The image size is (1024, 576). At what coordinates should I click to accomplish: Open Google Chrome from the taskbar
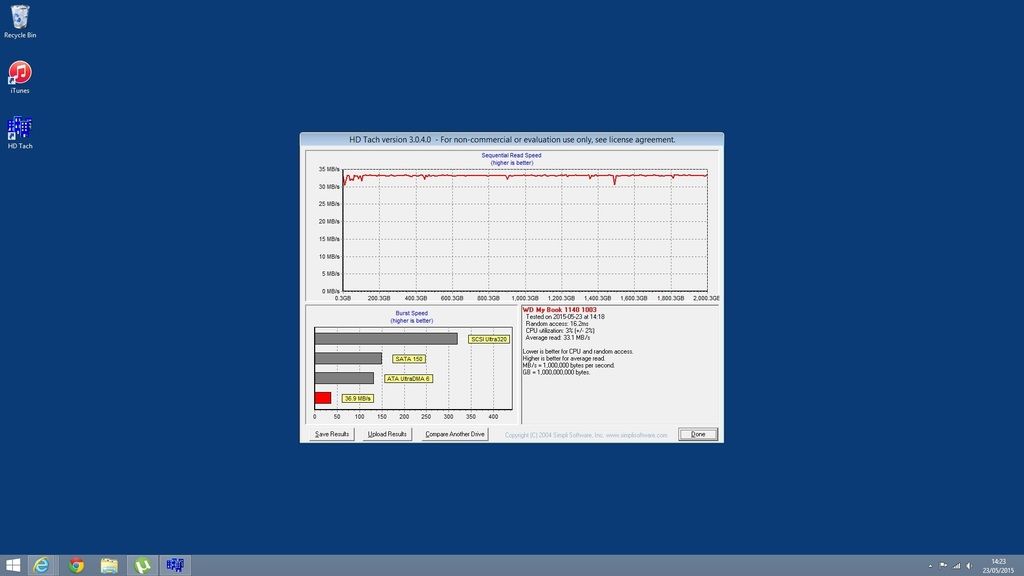coord(76,565)
